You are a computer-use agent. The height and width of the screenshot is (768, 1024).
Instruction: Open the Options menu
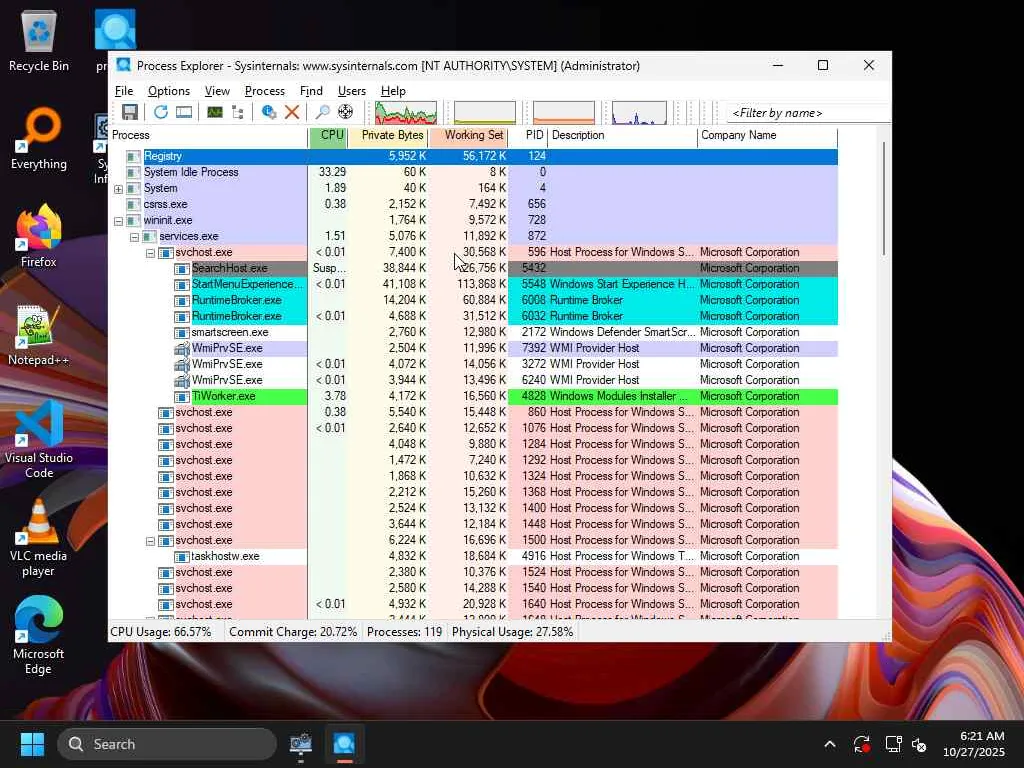click(x=168, y=91)
